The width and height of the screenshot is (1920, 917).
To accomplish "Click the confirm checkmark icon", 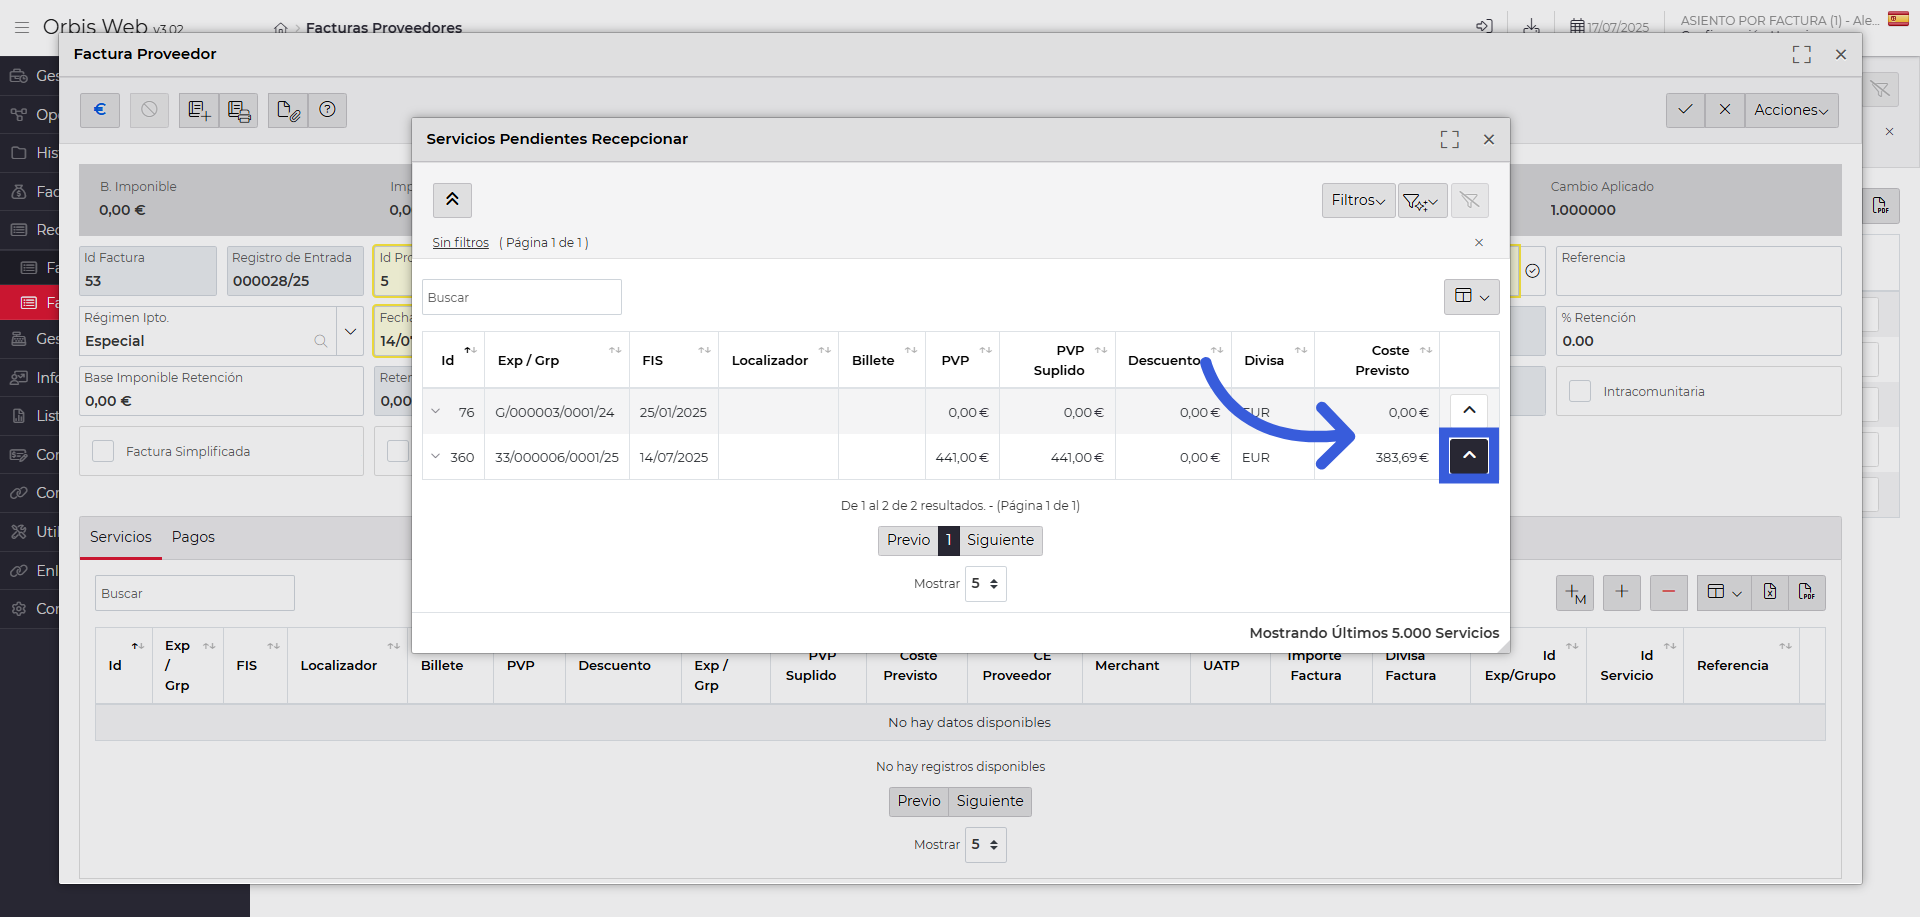I will pyautogui.click(x=1685, y=110).
